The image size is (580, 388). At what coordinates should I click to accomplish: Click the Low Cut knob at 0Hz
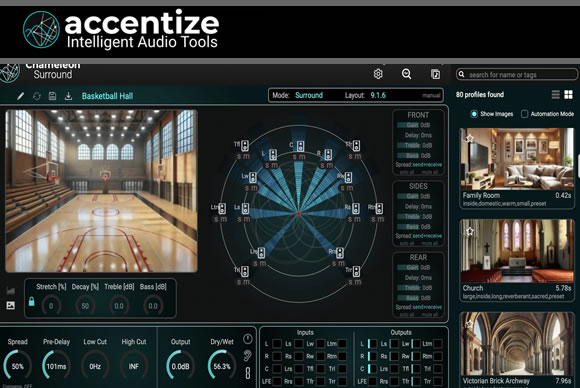click(95, 365)
